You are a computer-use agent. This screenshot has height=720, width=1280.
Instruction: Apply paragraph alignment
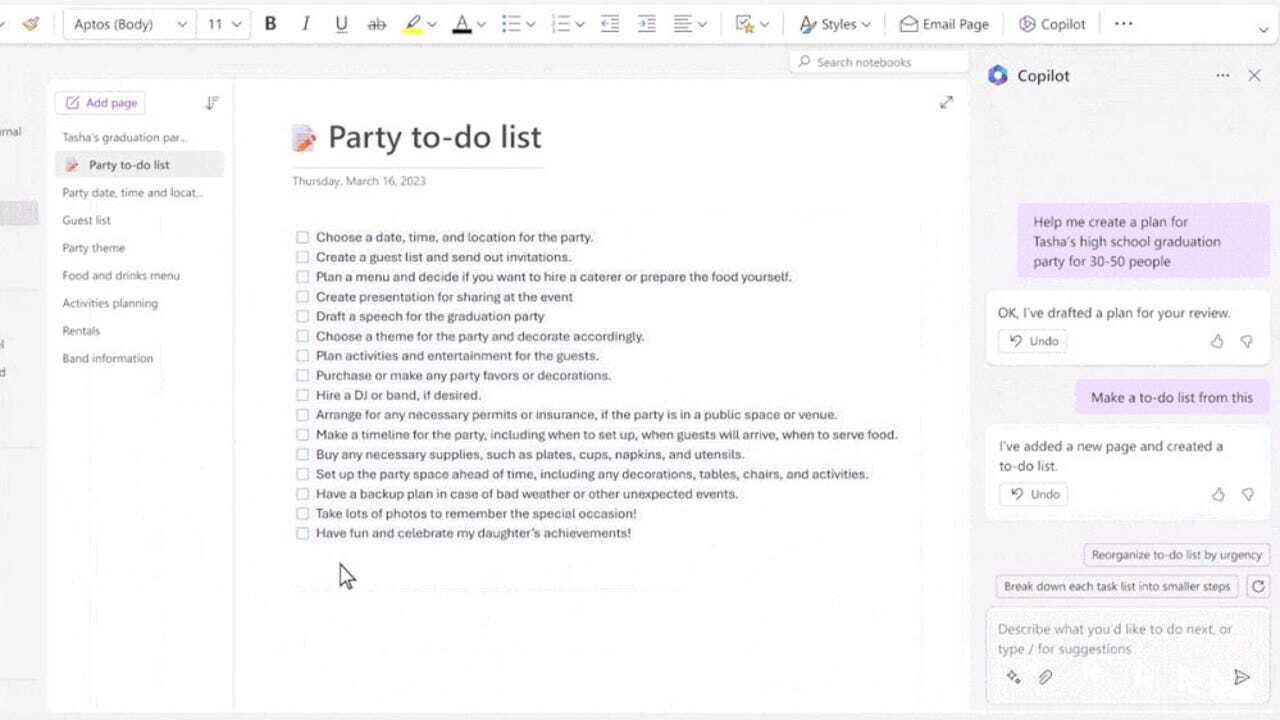tap(683, 24)
